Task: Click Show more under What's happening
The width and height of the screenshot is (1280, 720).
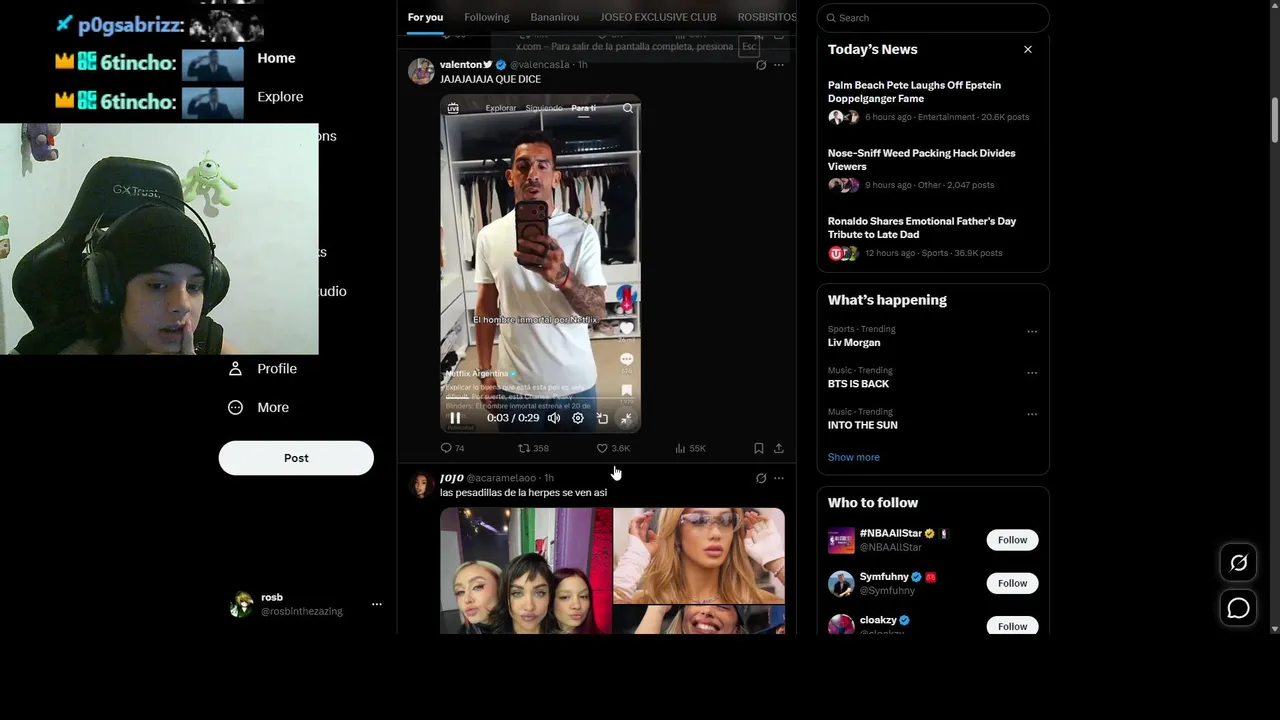Action: pos(854,457)
